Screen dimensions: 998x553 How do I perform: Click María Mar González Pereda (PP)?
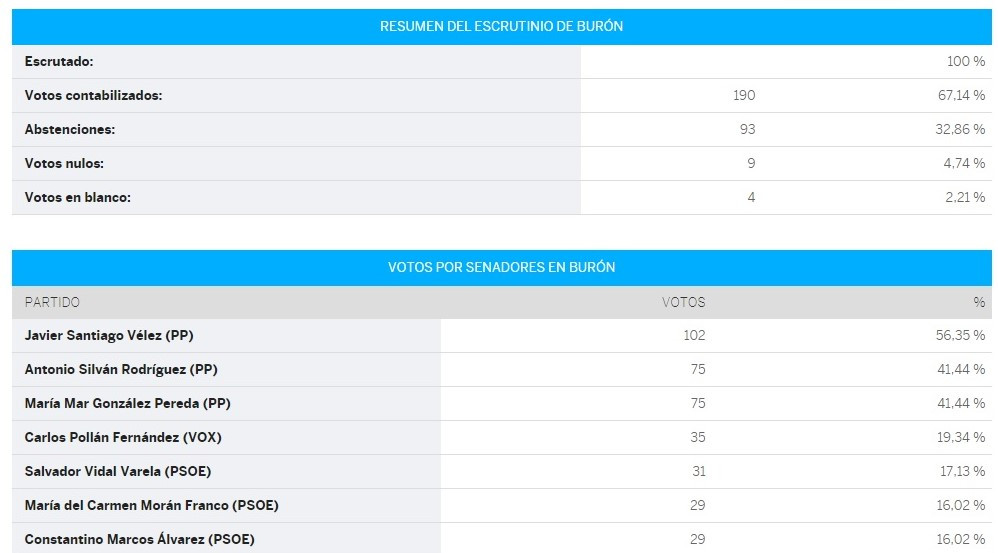click(x=127, y=403)
